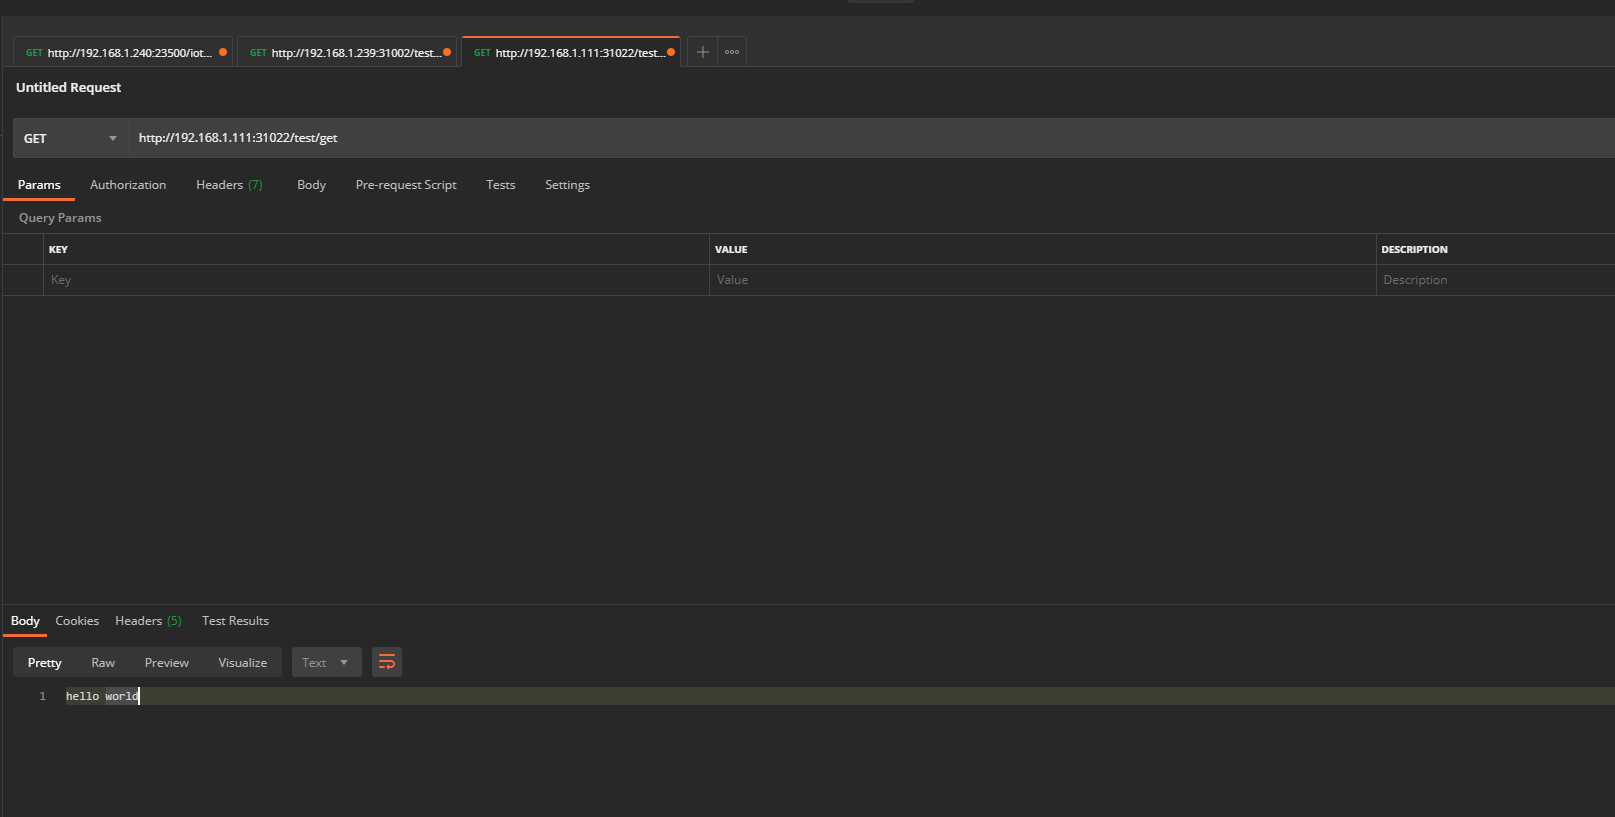Show the response Cookies tab
This screenshot has height=817, width=1615.
77,621
